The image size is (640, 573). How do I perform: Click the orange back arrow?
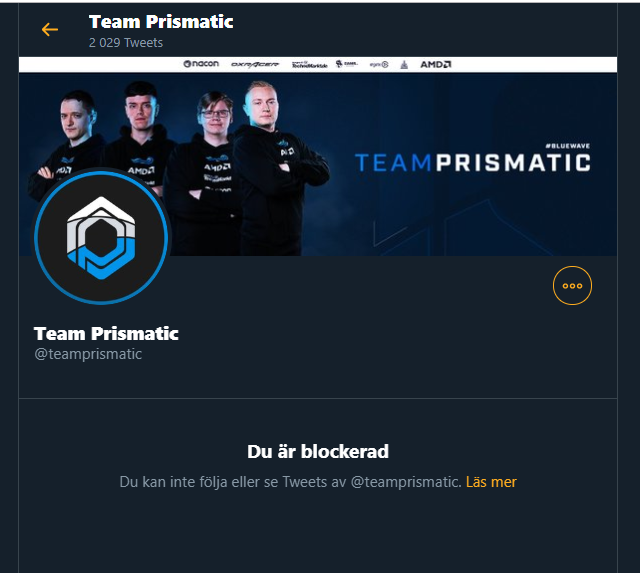pyautogui.click(x=50, y=29)
